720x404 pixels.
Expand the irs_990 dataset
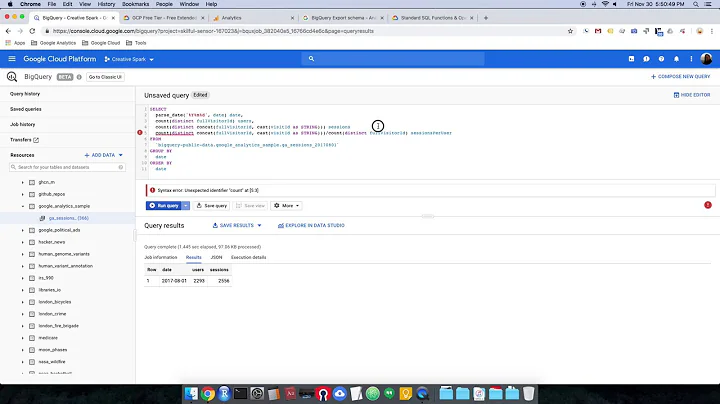coord(22,278)
